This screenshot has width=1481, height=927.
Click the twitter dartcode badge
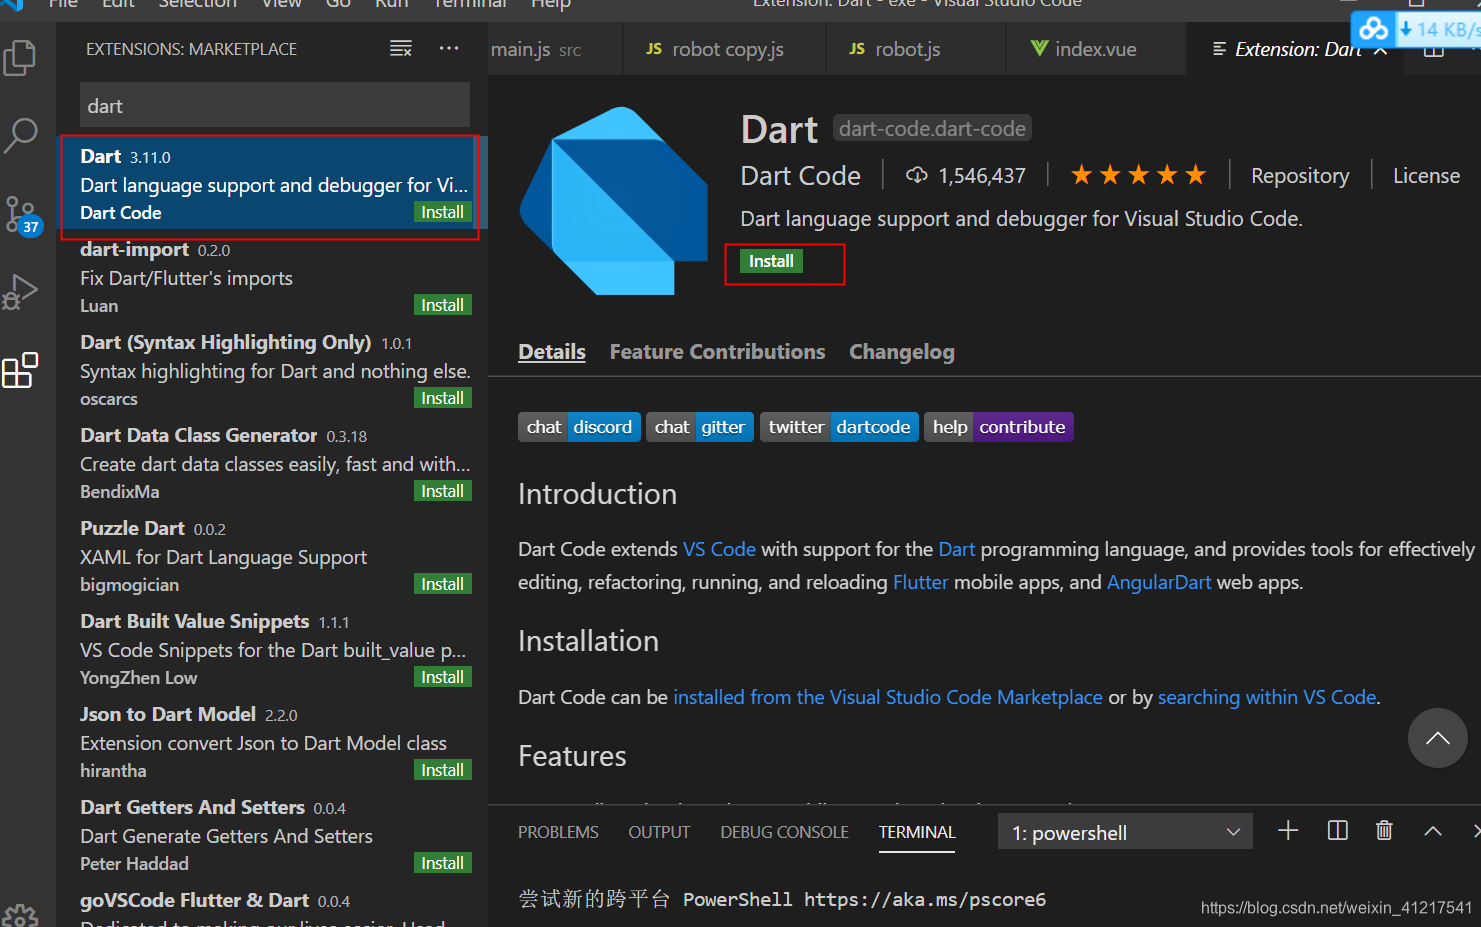[x=839, y=427]
